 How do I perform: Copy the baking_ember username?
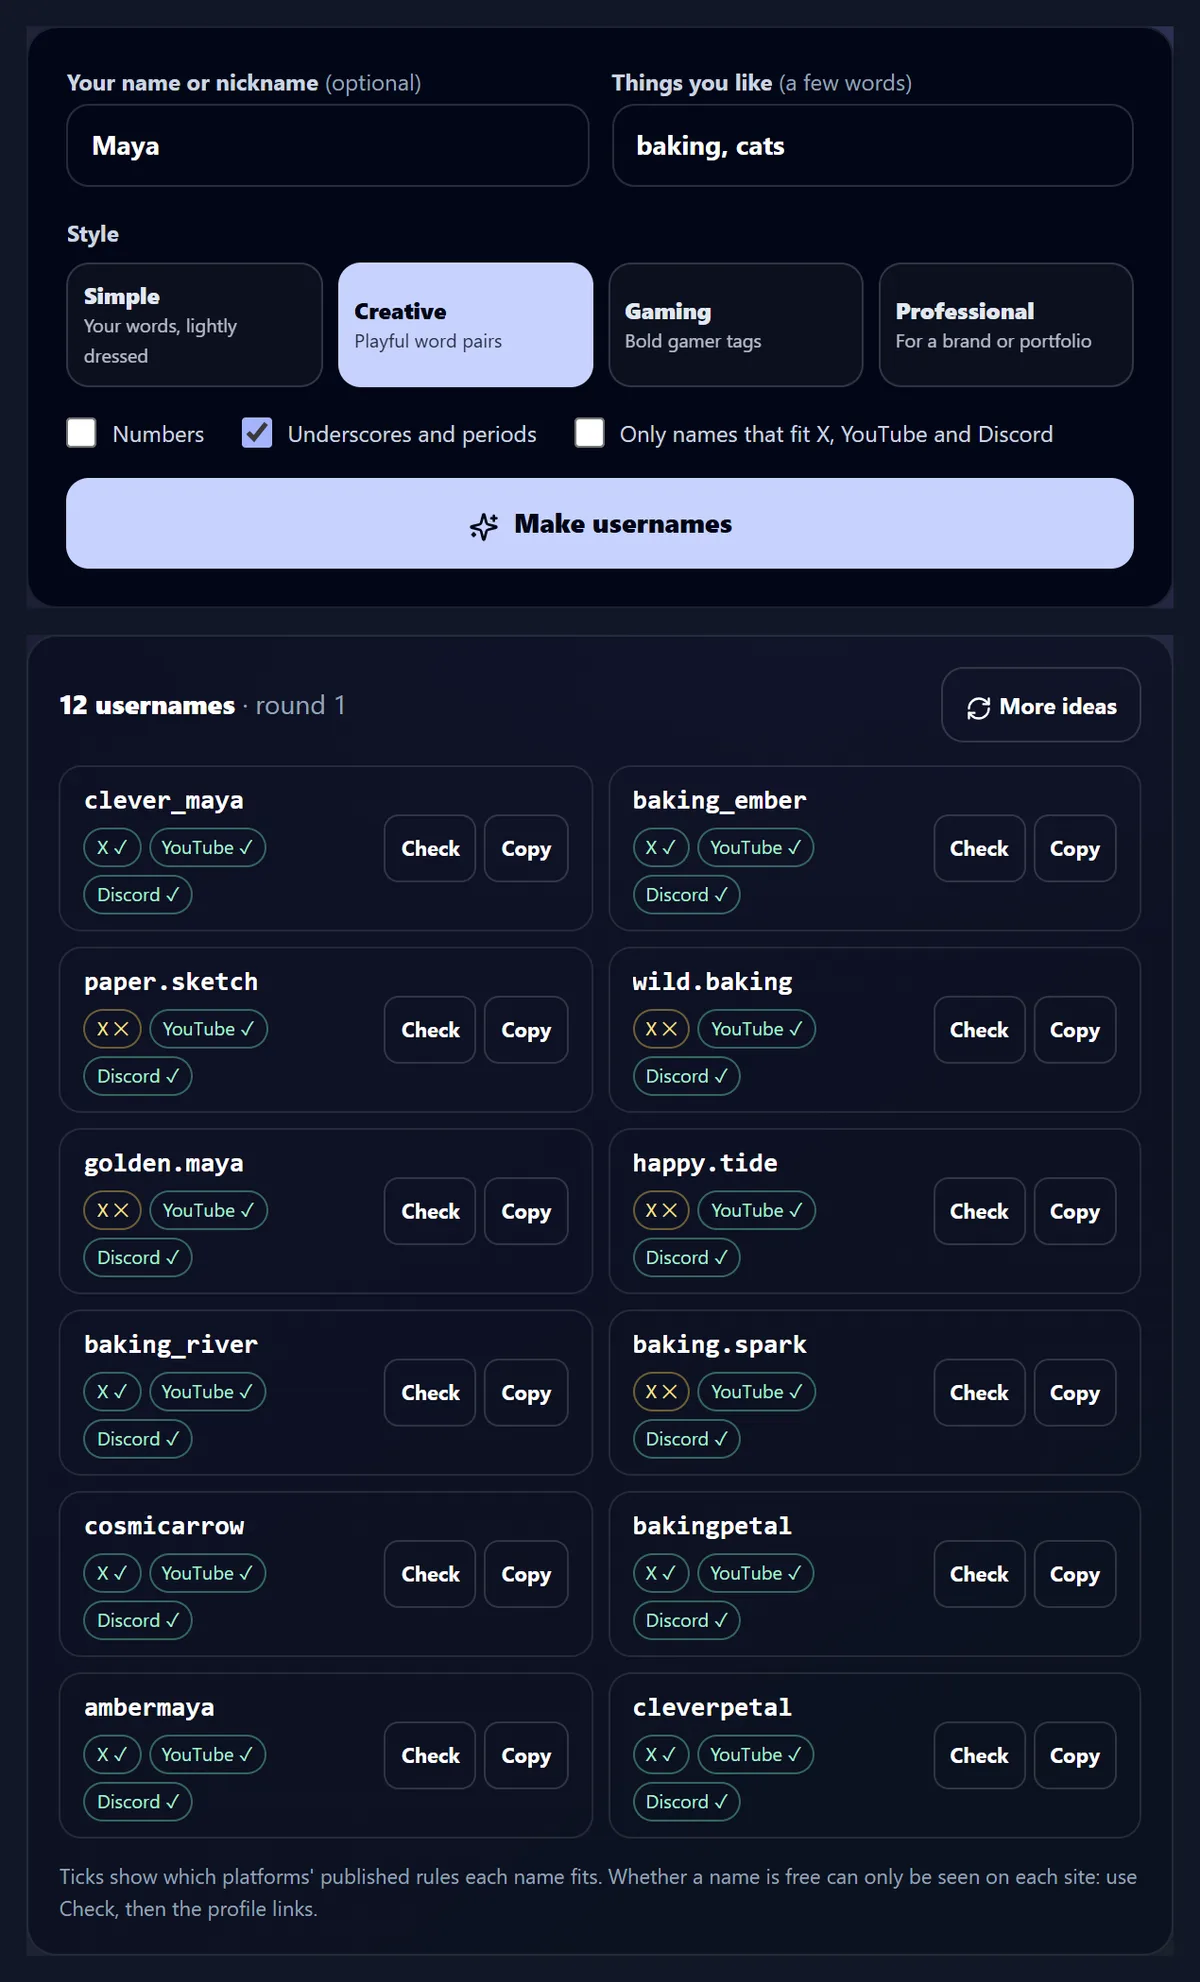(x=1075, y=848)
